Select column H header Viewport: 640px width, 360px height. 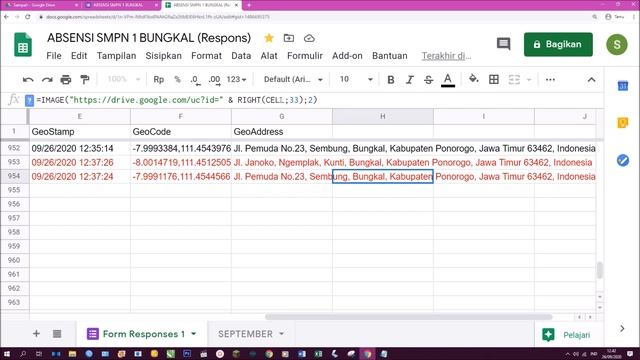click(x=383, y=116)
